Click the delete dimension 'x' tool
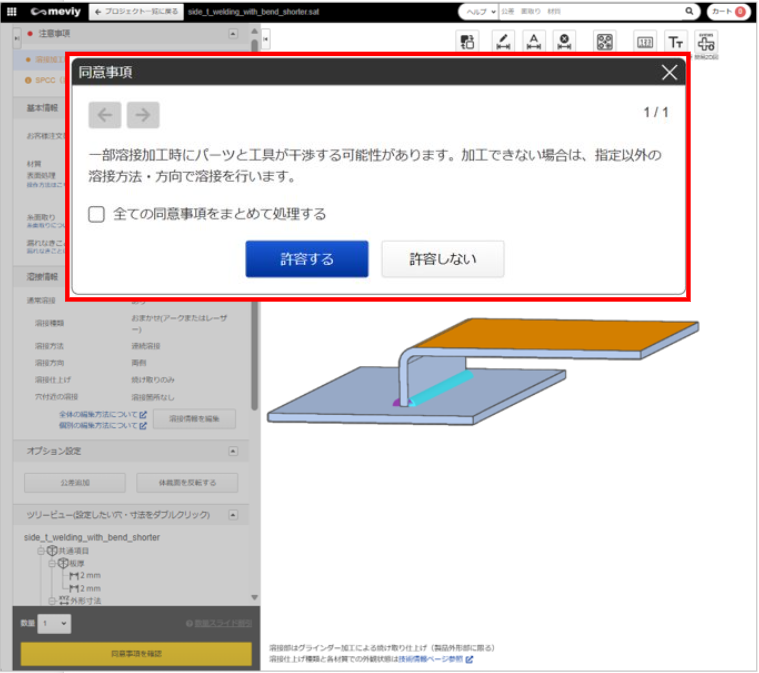The width and height of the screenshot is (759, 673). (x=565, y=42)
